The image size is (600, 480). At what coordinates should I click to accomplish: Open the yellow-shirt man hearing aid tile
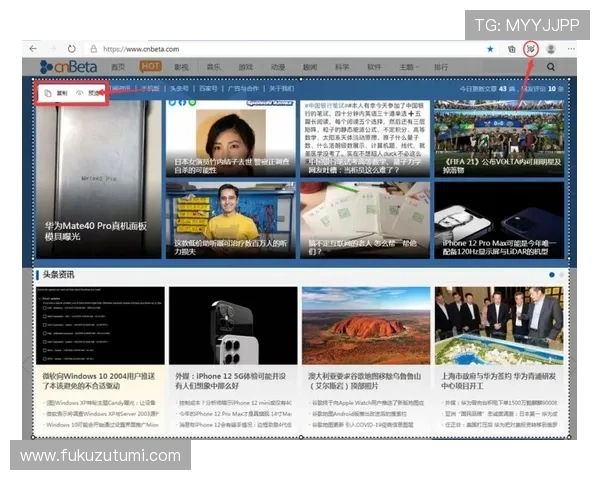[231, 220]
